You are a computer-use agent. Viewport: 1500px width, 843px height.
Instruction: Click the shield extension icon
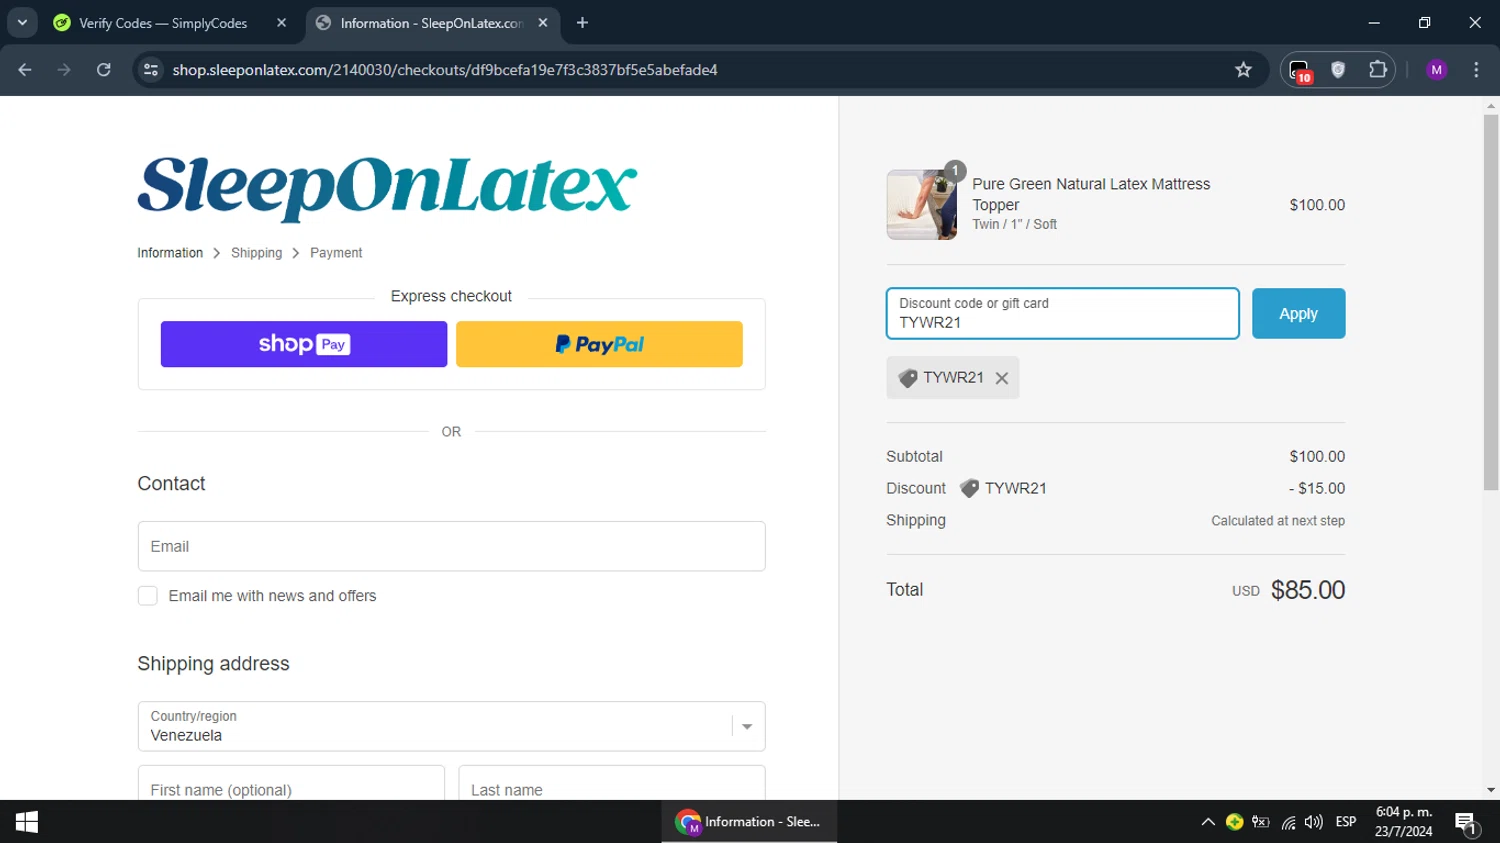[1338, 70]
